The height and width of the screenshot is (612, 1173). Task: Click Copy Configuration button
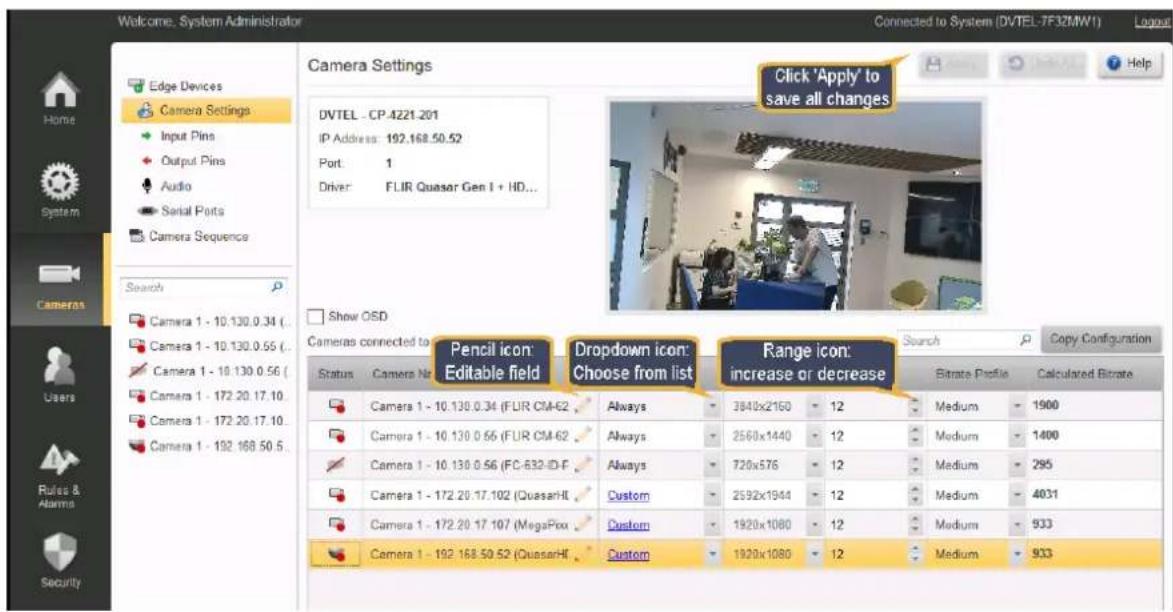point(1100,339)
